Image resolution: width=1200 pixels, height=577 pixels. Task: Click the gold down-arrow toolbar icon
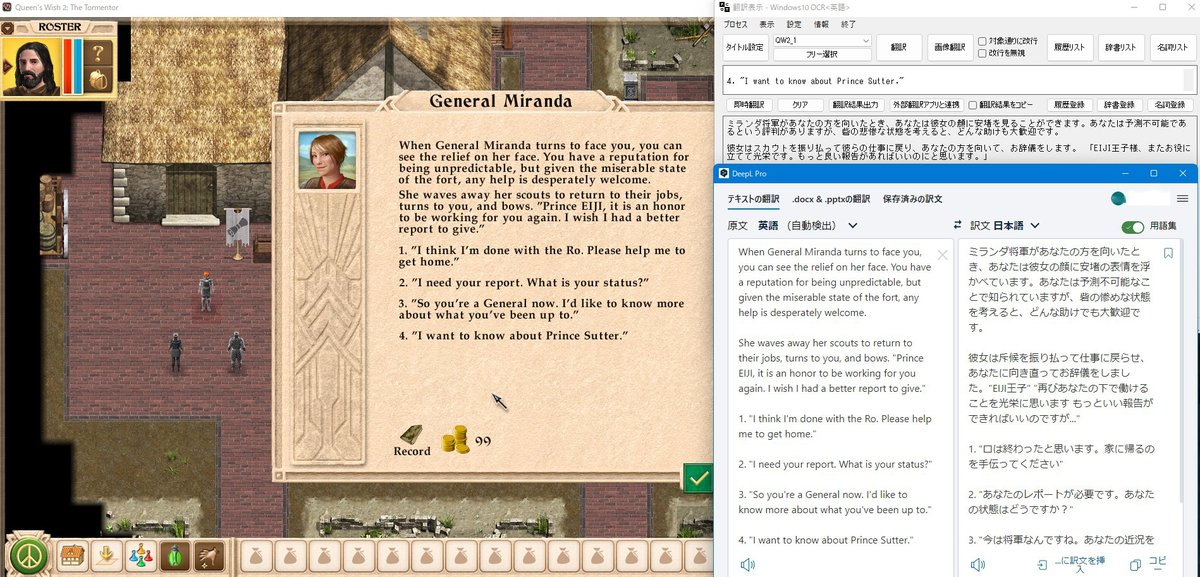[107, 555]
